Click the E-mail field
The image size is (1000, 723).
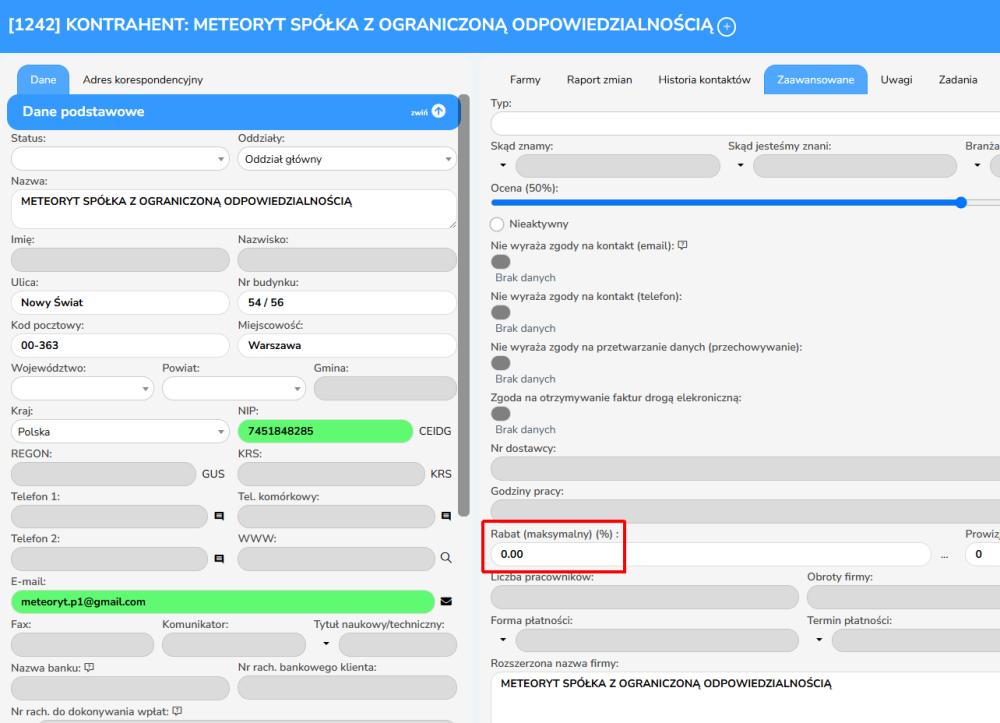pyautogui.click(x=223, y=602)
